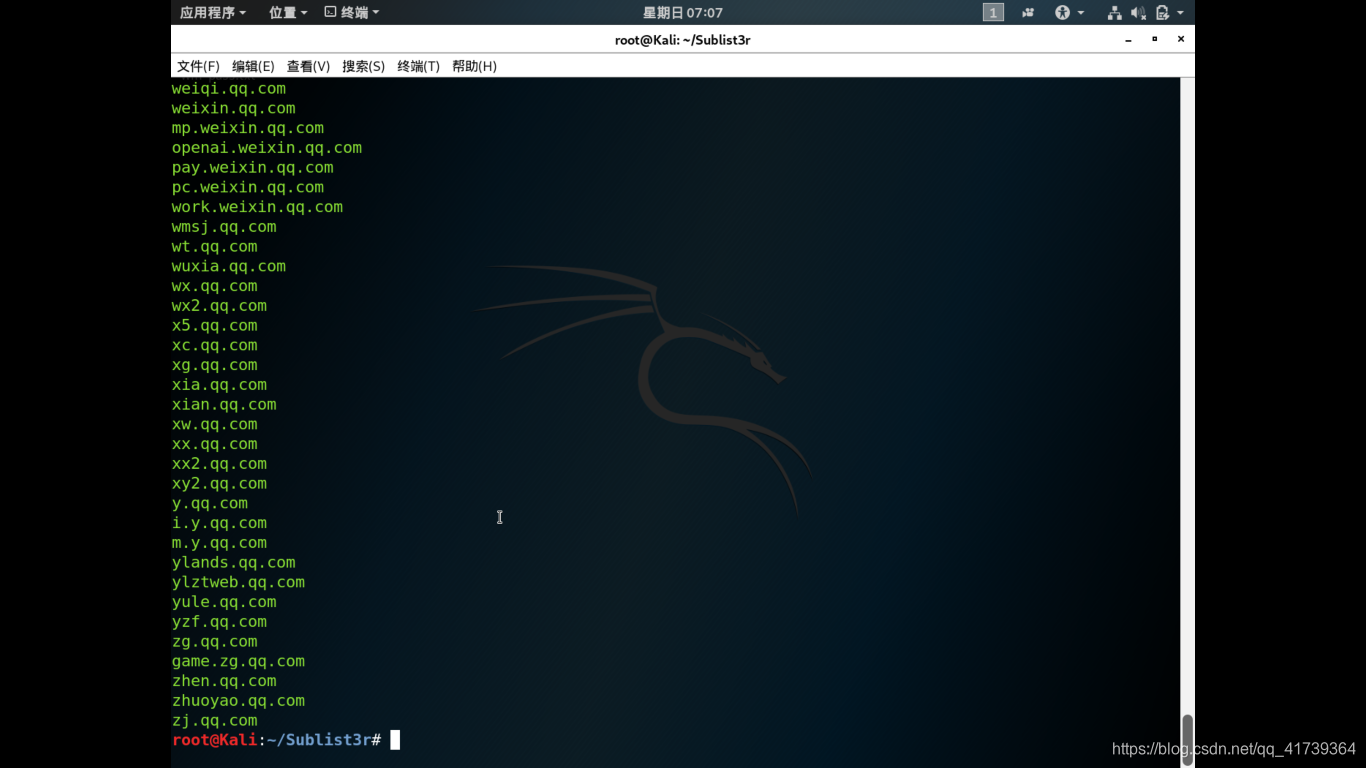The image size is (1366, 768).
Task: Click the line pc.weixin.qq.com
Action: pyautogui.click(x=248, y=187)
